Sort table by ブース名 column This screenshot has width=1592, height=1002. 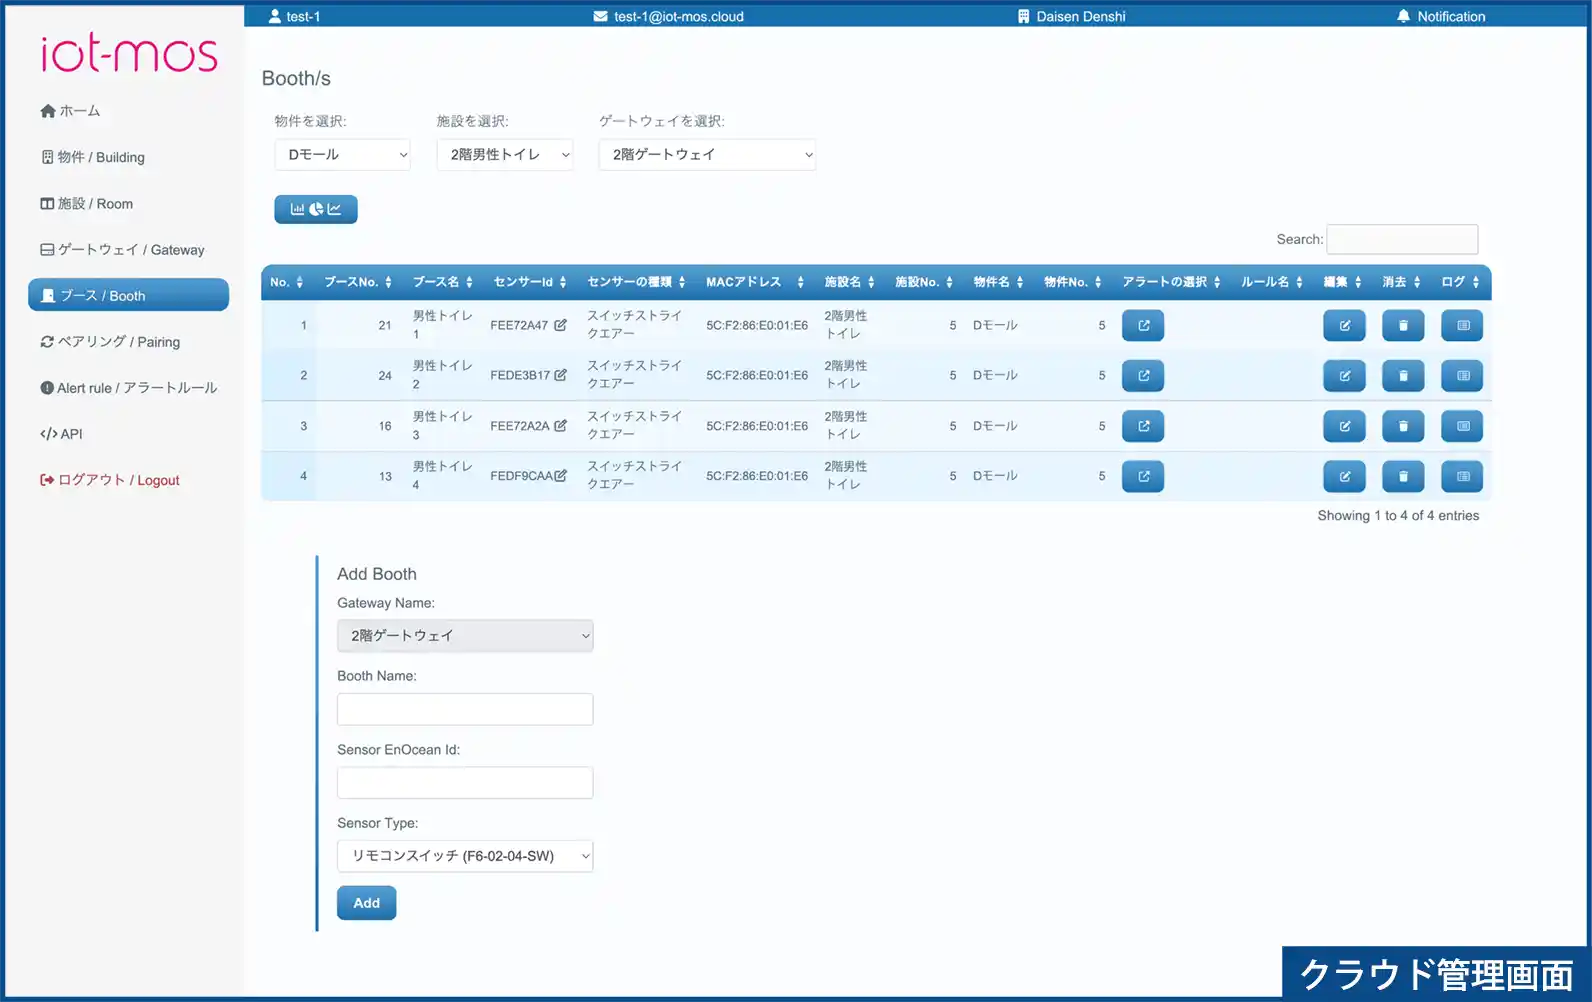click(x=443, y=282)
